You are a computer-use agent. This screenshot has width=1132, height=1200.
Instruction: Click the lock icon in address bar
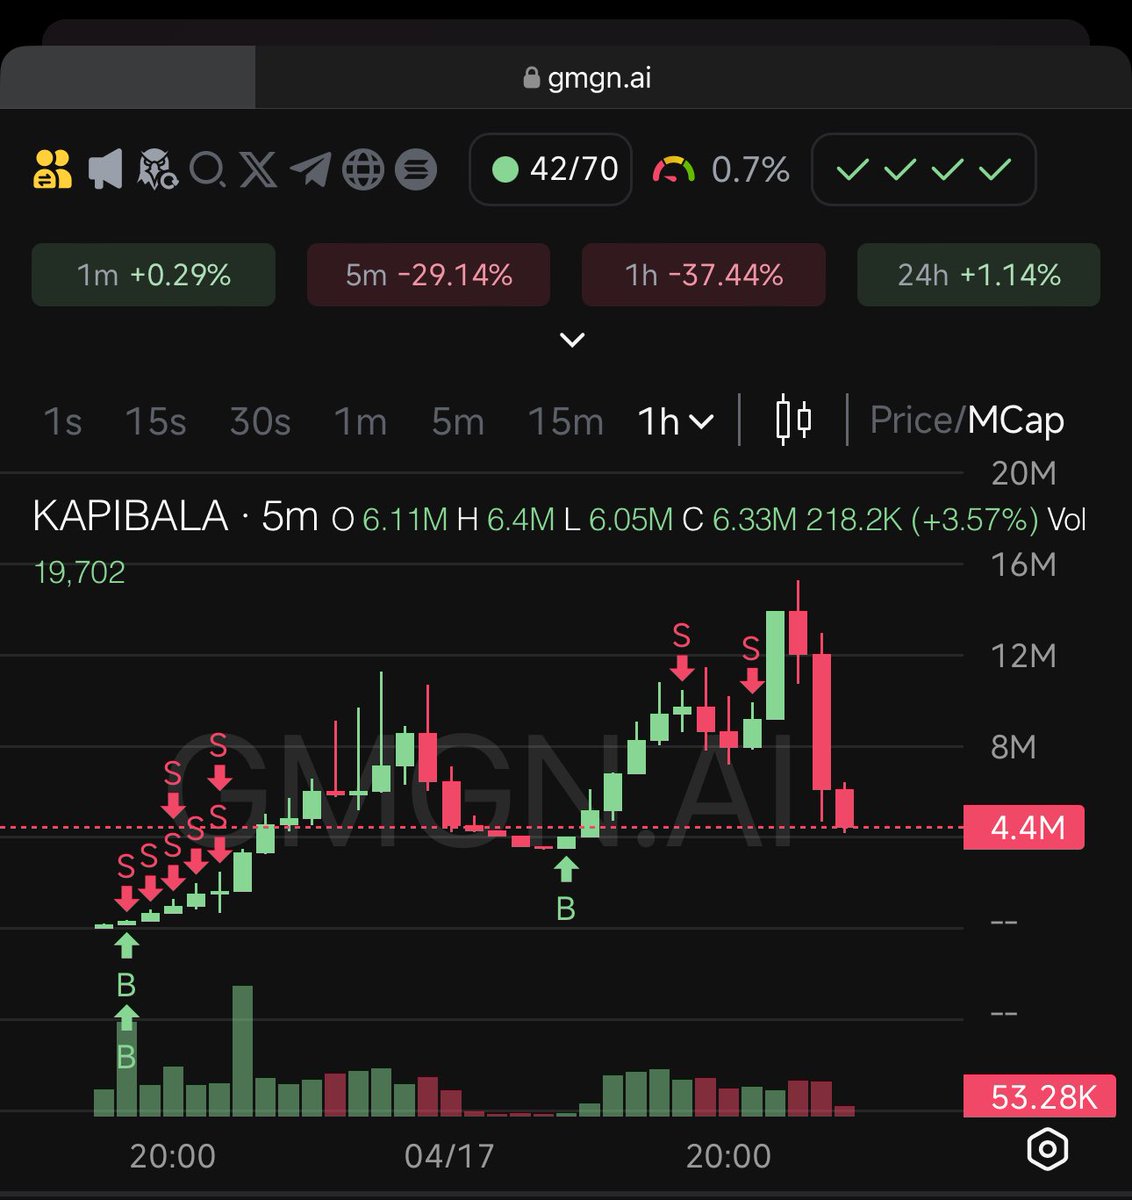tap(532, 78)
